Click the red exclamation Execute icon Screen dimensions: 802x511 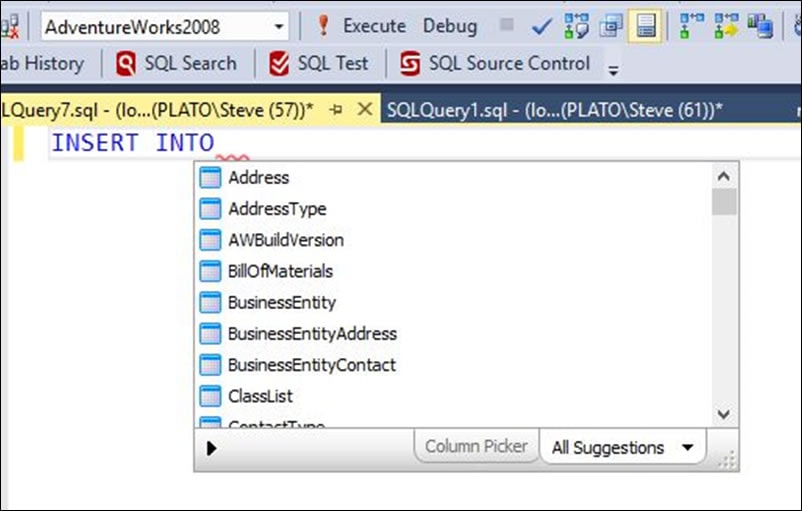tap(323, 26)
